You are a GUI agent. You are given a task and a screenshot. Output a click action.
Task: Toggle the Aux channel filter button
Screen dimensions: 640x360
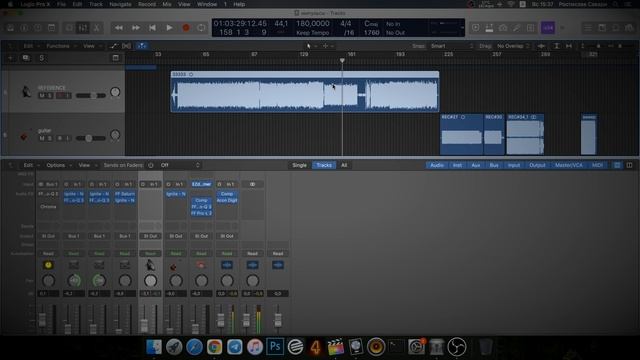pos(476,165)
